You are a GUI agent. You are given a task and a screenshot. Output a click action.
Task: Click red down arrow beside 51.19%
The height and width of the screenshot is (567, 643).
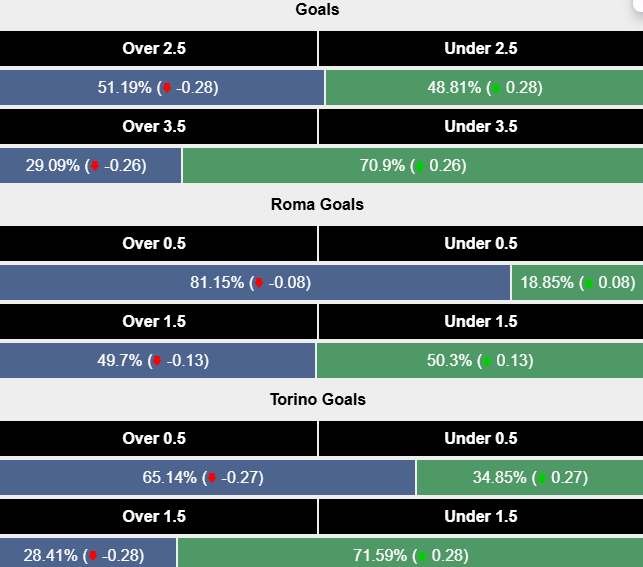point(166,88)
